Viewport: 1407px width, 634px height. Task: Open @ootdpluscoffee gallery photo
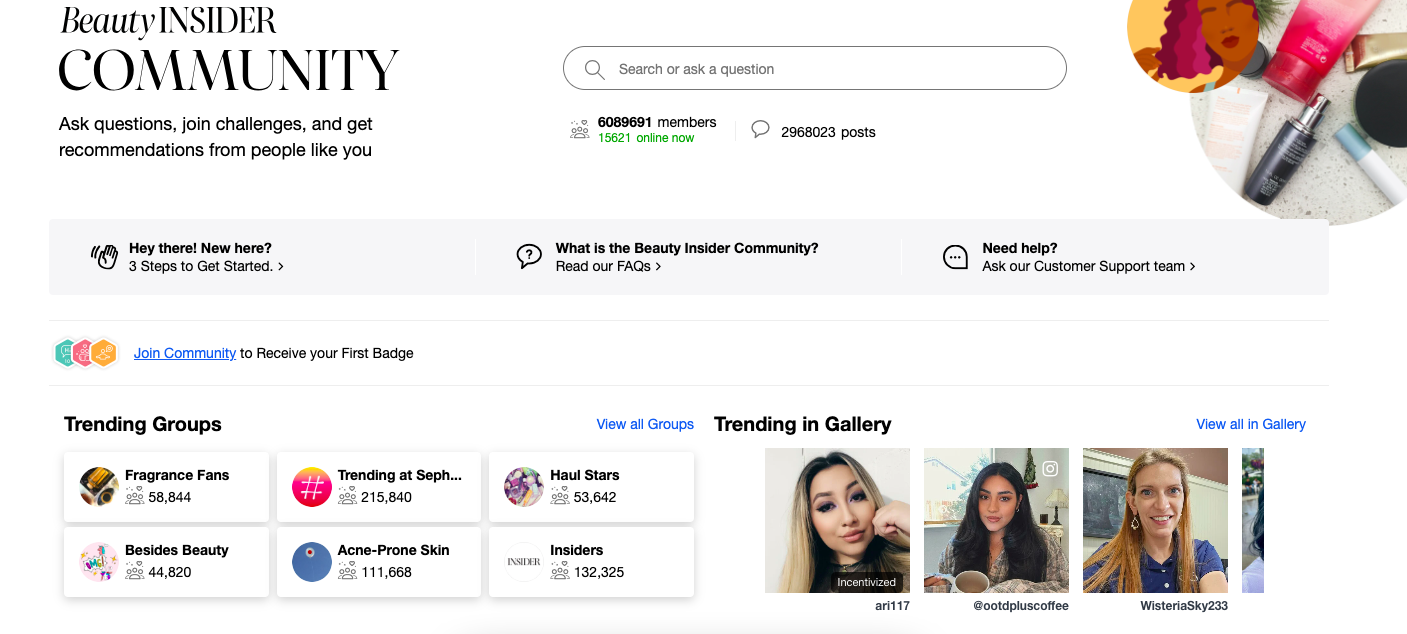point(996,520)
